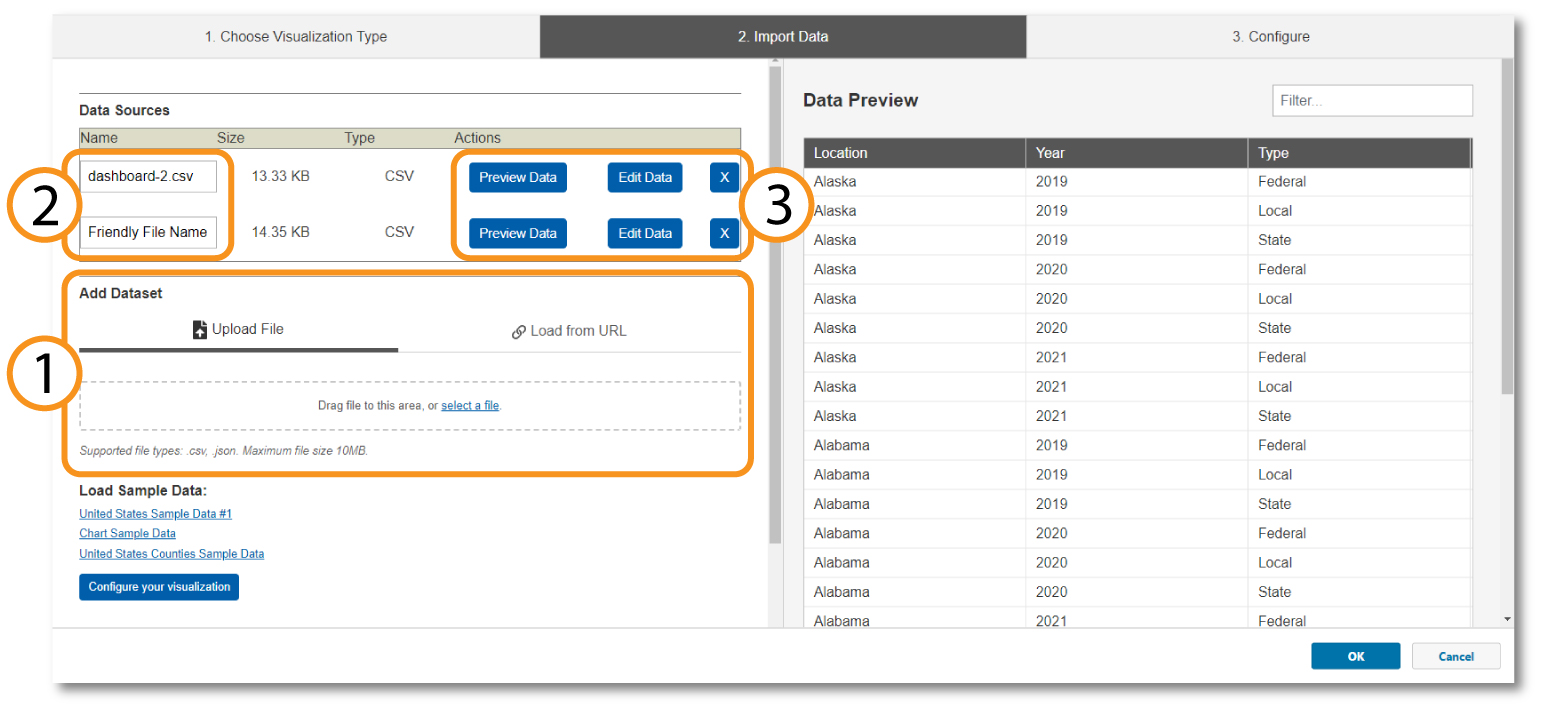The width and height of the screenshot is (1541, 710).
Task: Open United States Sample Data #1
Action: 155,513
